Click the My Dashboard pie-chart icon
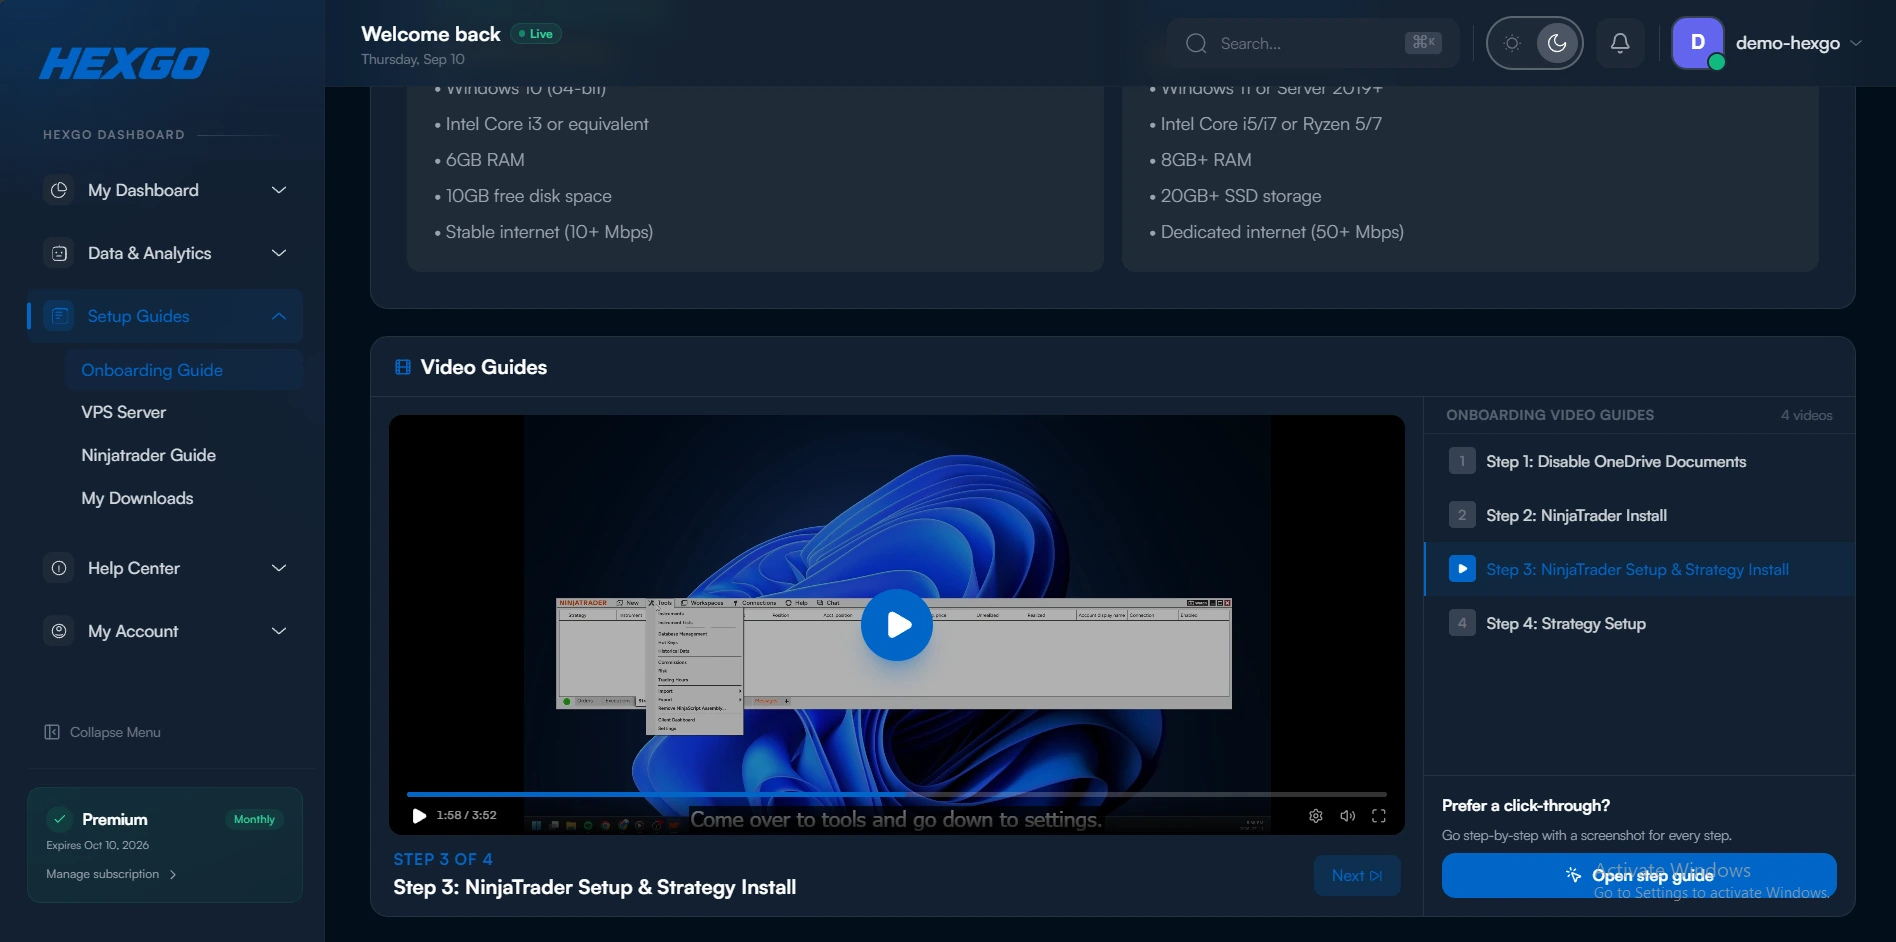The width and height of the screenshot is (1896, 942). [59, 190]
